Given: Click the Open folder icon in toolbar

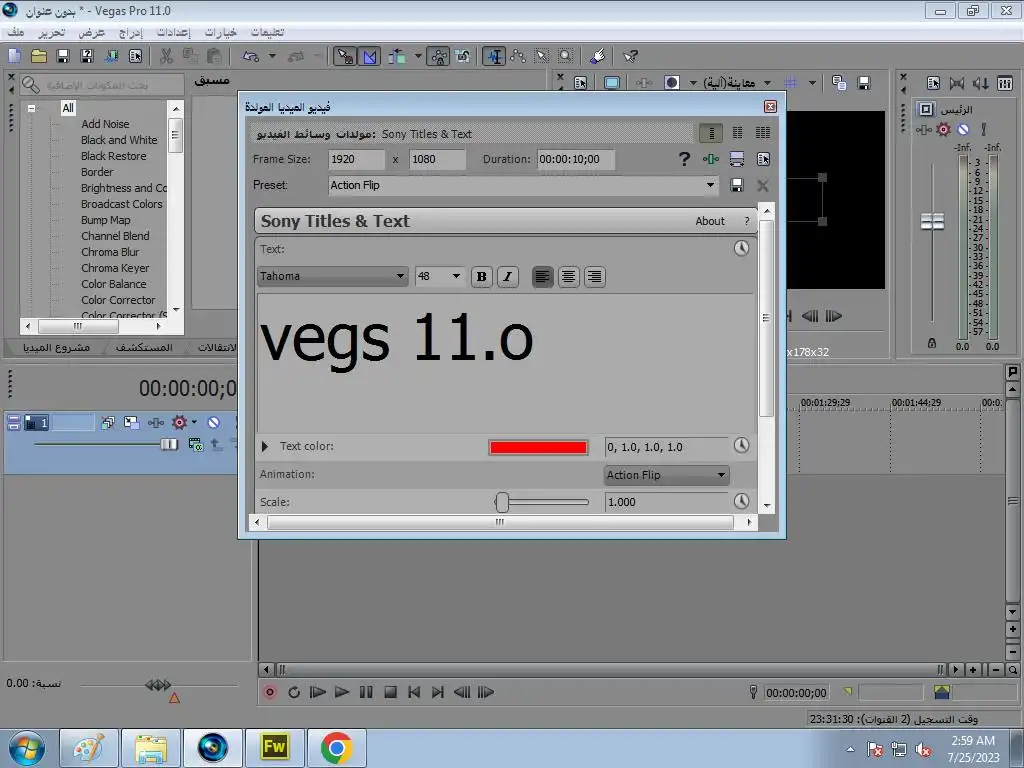Looking at the screenshot, I should click(39, 56).
